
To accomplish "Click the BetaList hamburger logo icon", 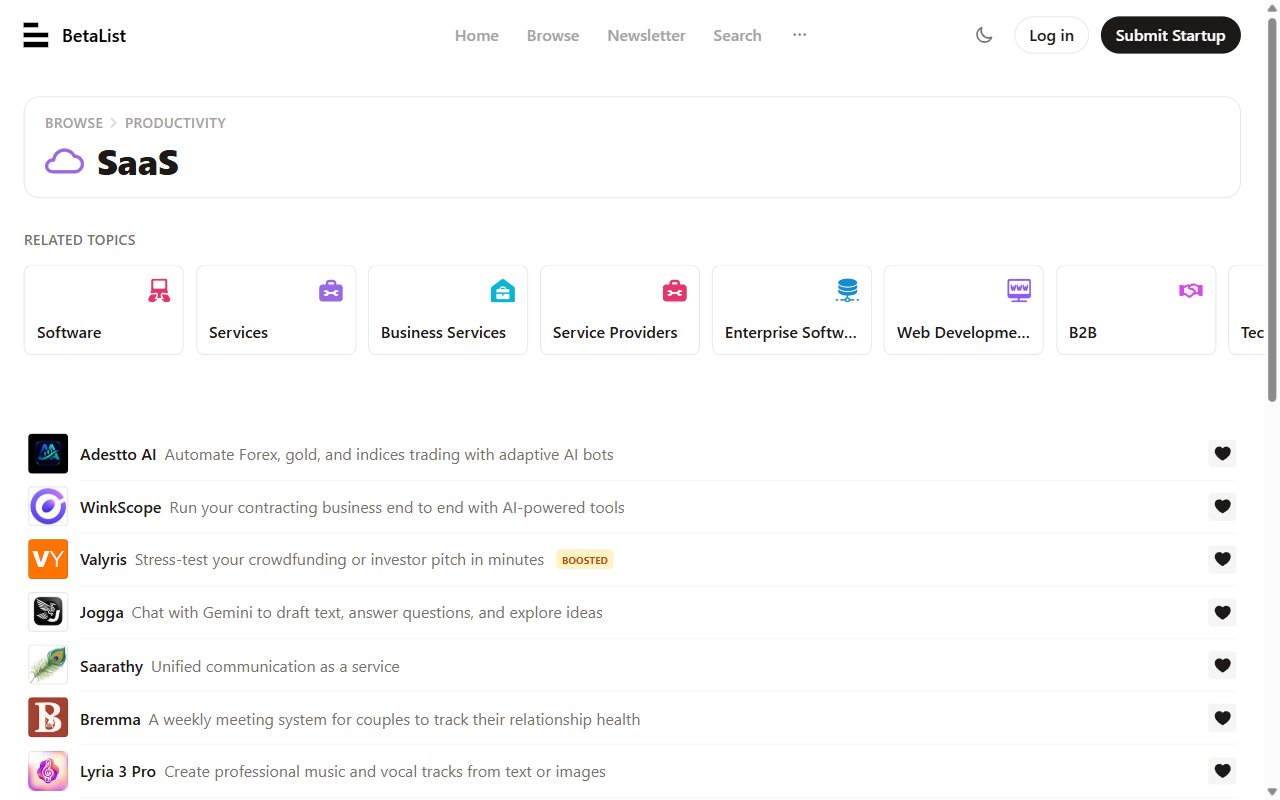I will click(x=36, y=35).
